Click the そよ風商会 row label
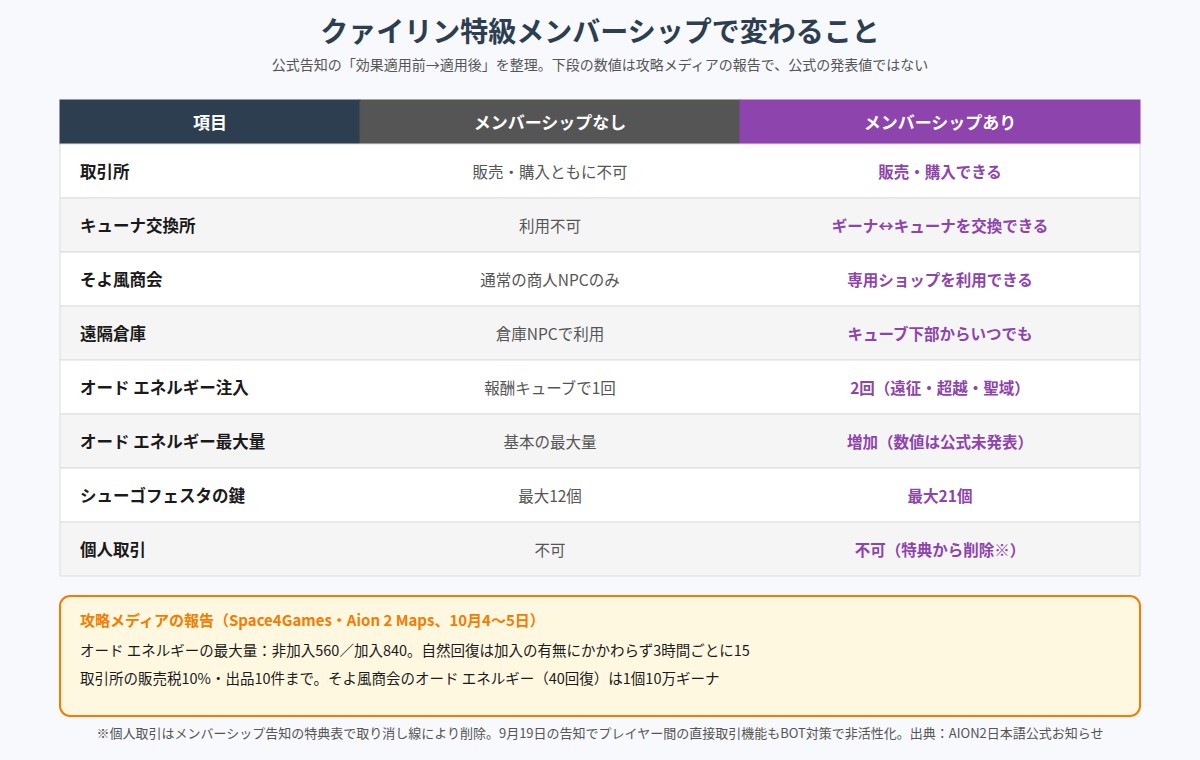 click(x=121, y=280)
